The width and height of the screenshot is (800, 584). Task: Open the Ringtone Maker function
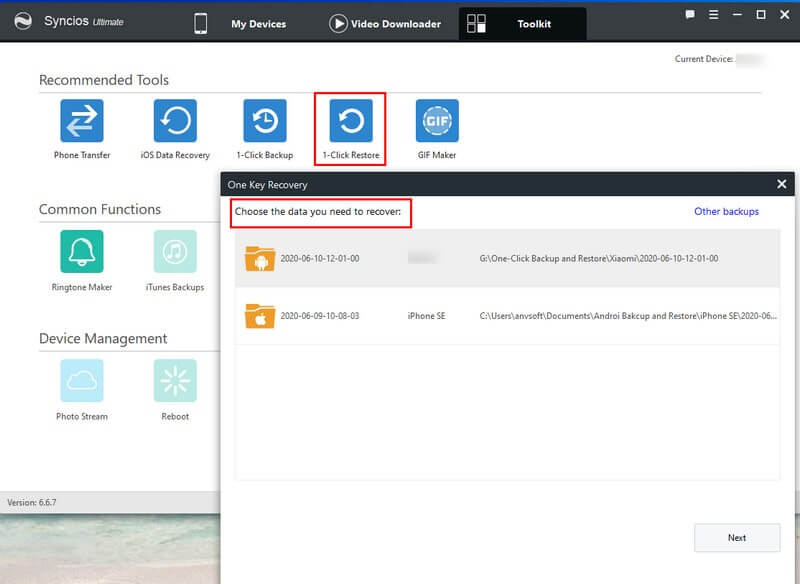tap(82, 251)
